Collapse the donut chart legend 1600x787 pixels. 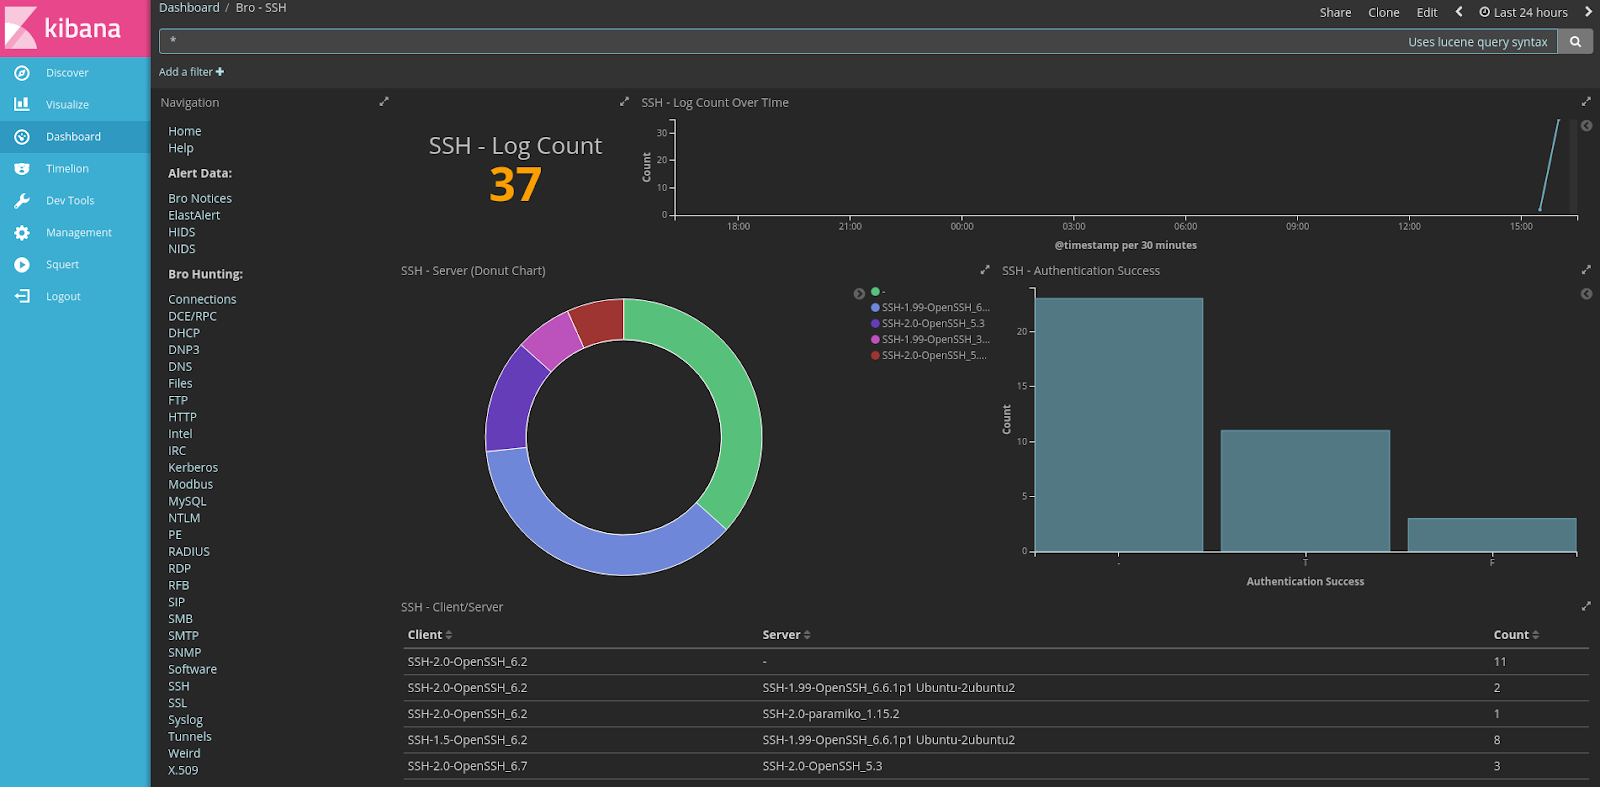tap(859, 294)
